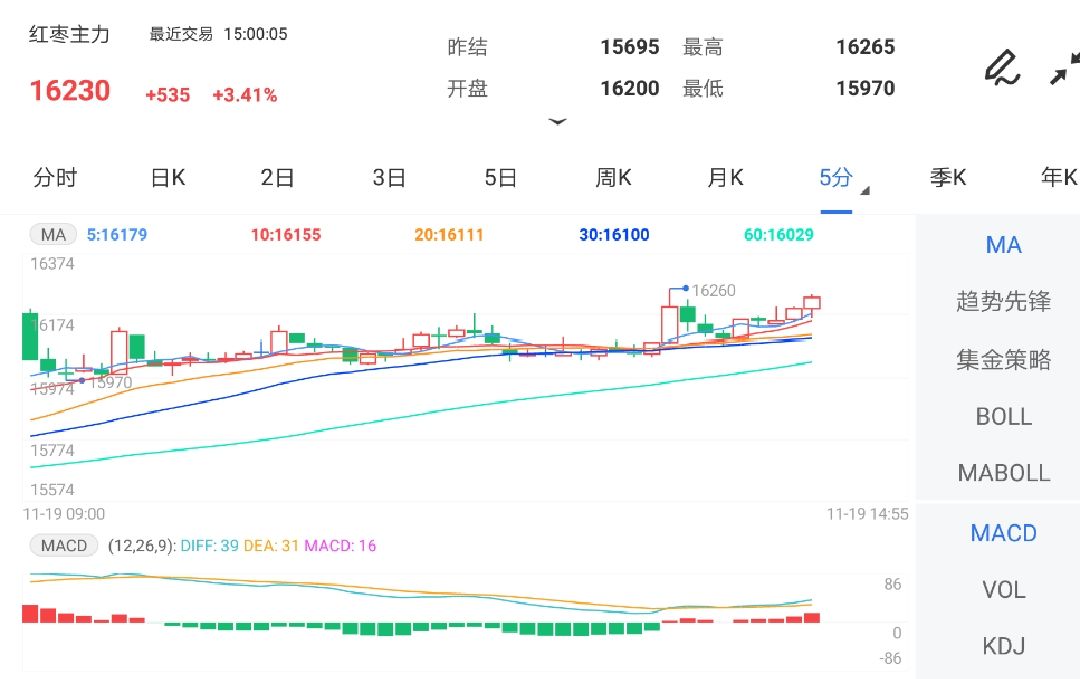Click the MA60 value 60:16029

pos(778,235)
